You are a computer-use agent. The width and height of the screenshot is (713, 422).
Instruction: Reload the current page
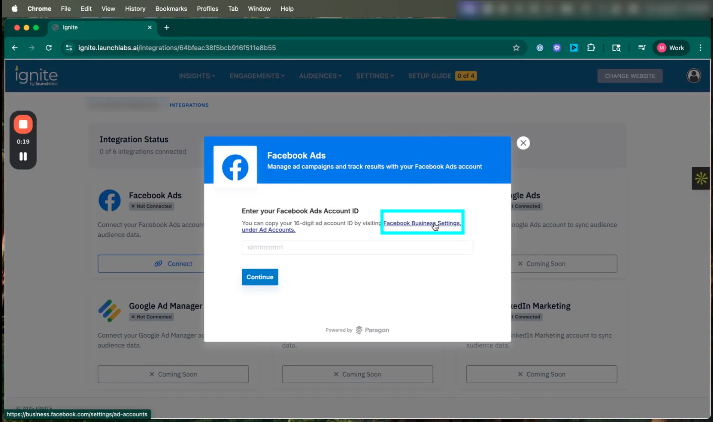tap(49, 48)
